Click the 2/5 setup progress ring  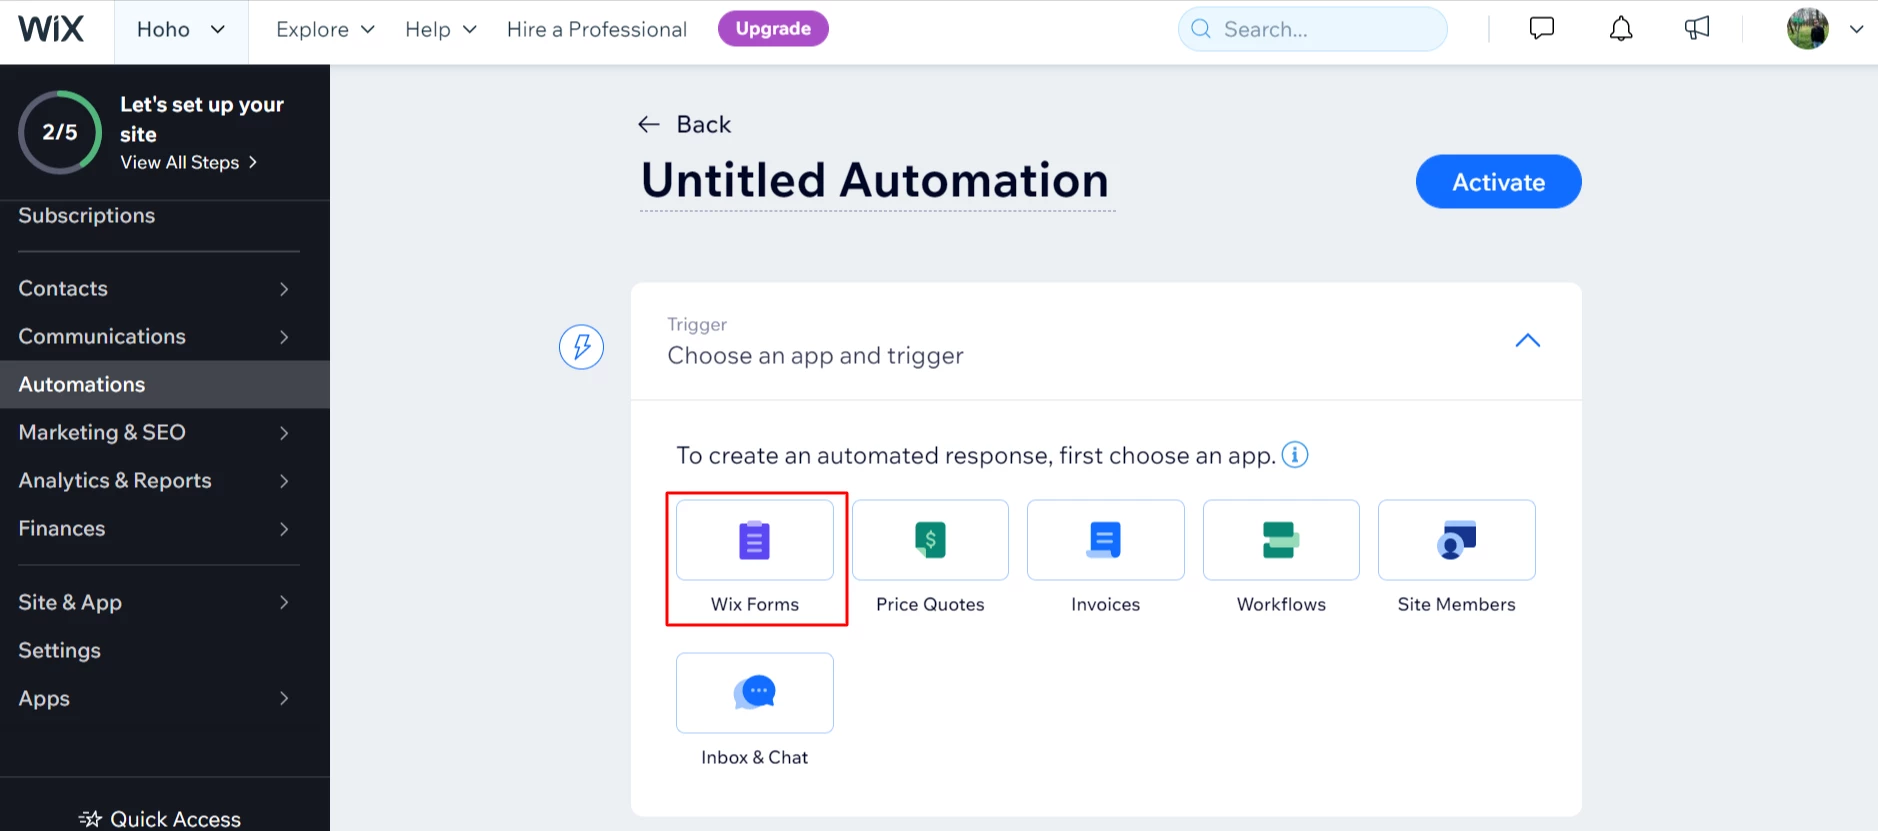pos(60,132)
